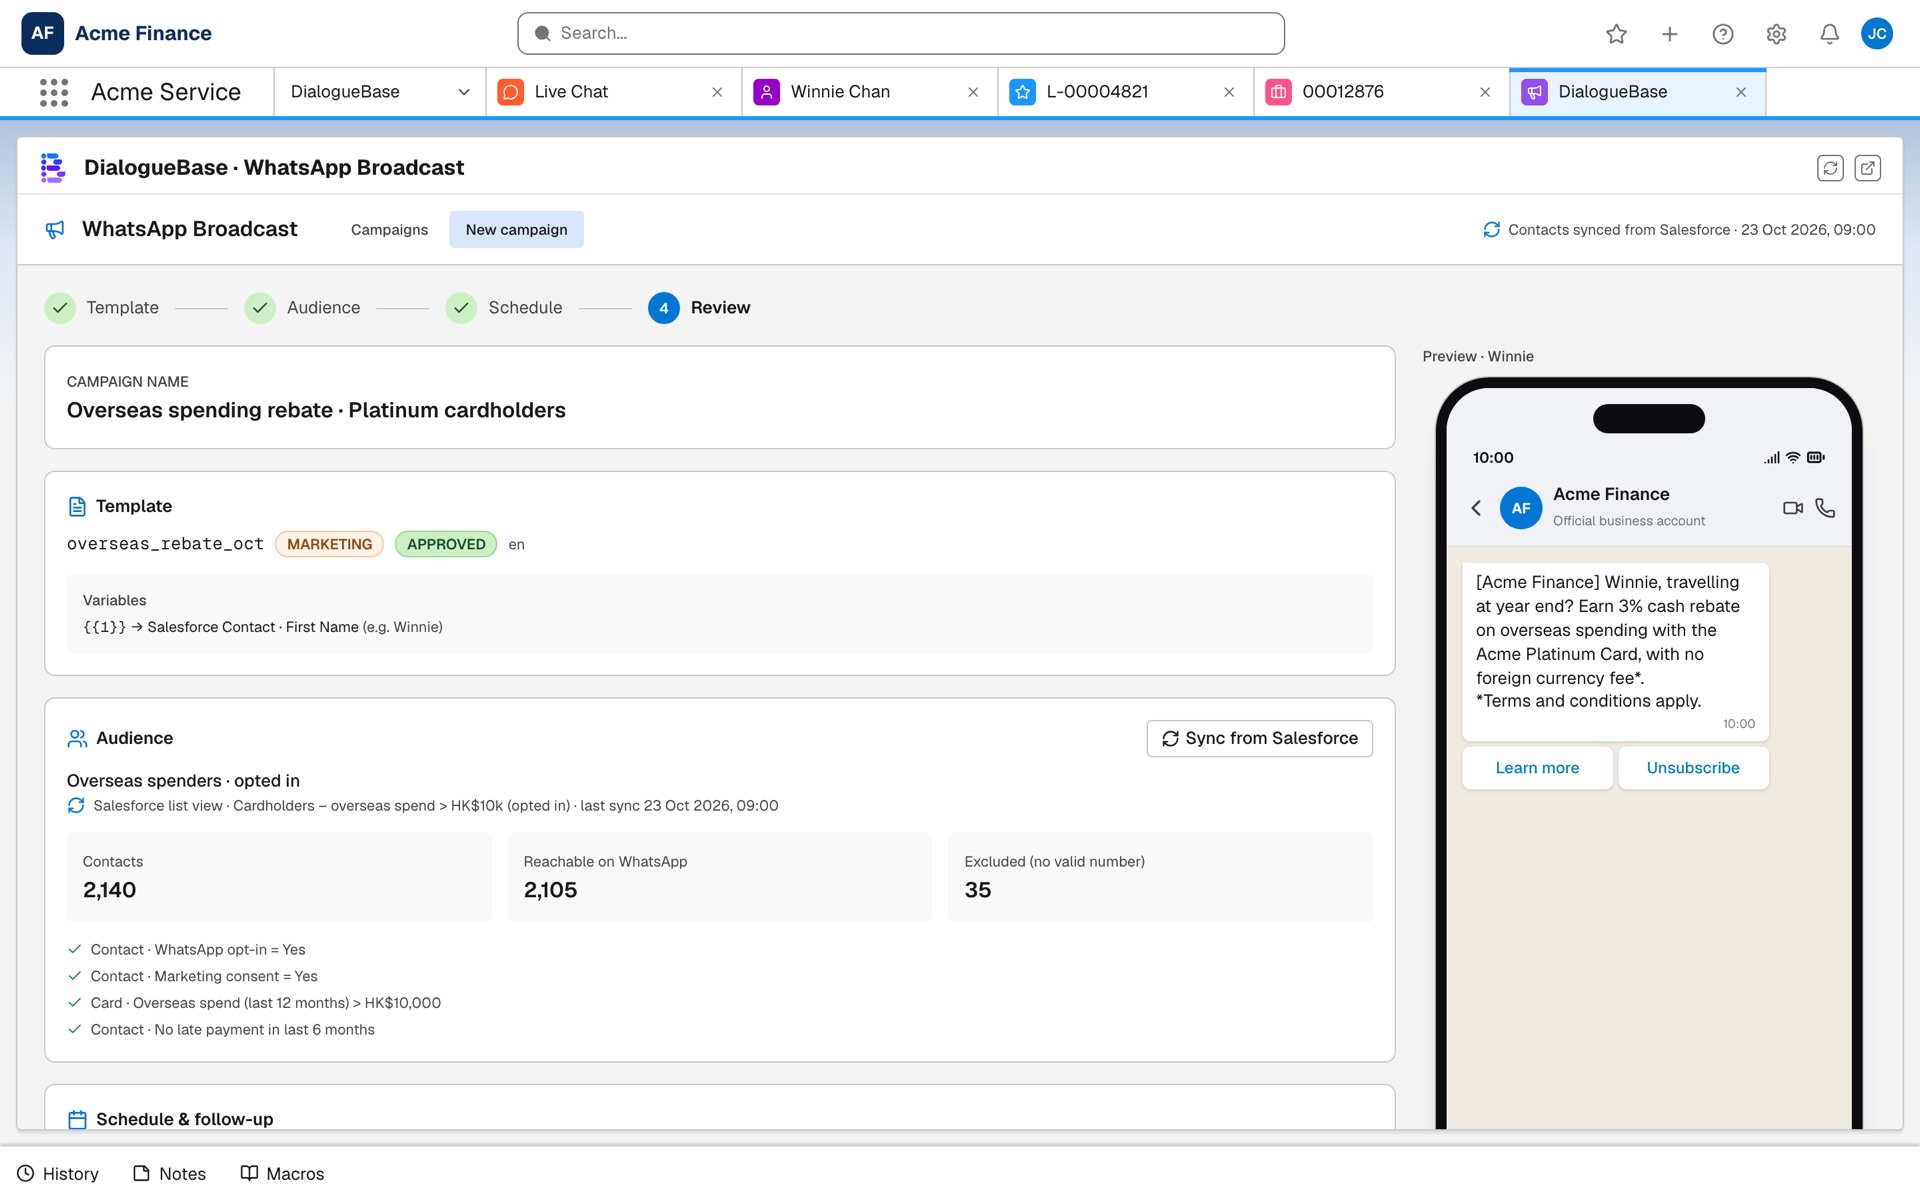Viewport: 1920px width, 1200px height.
Task: Click the contacts synced refresh icon
Action: (1491, 230)
